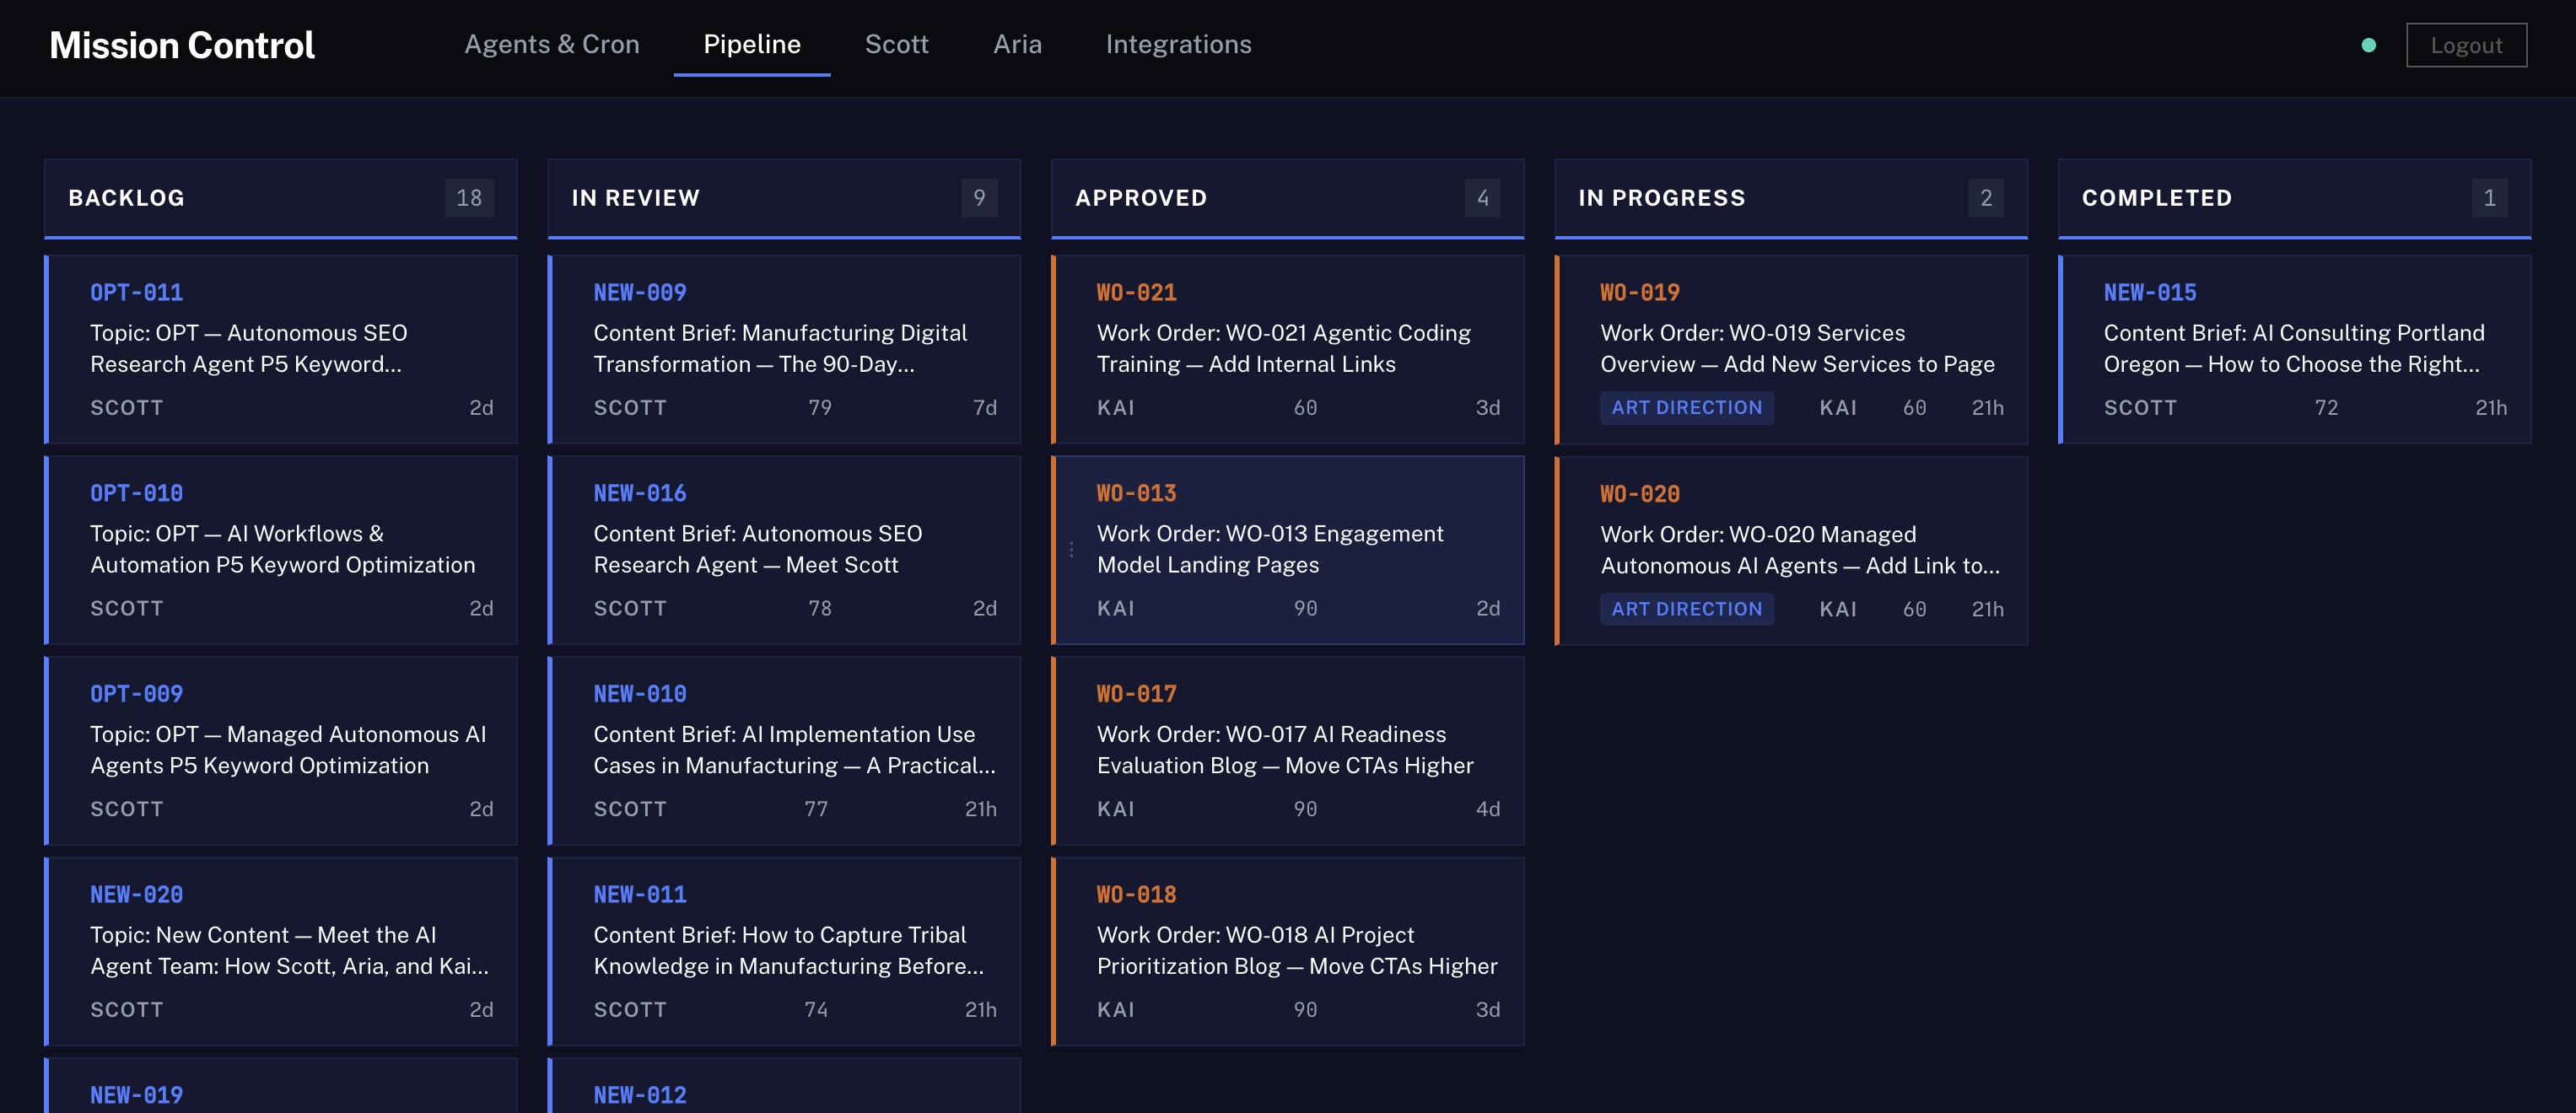The image size is (2576, 1113).
Task: Switch to the Agents & Cron tab
Action: pos(552,44)
